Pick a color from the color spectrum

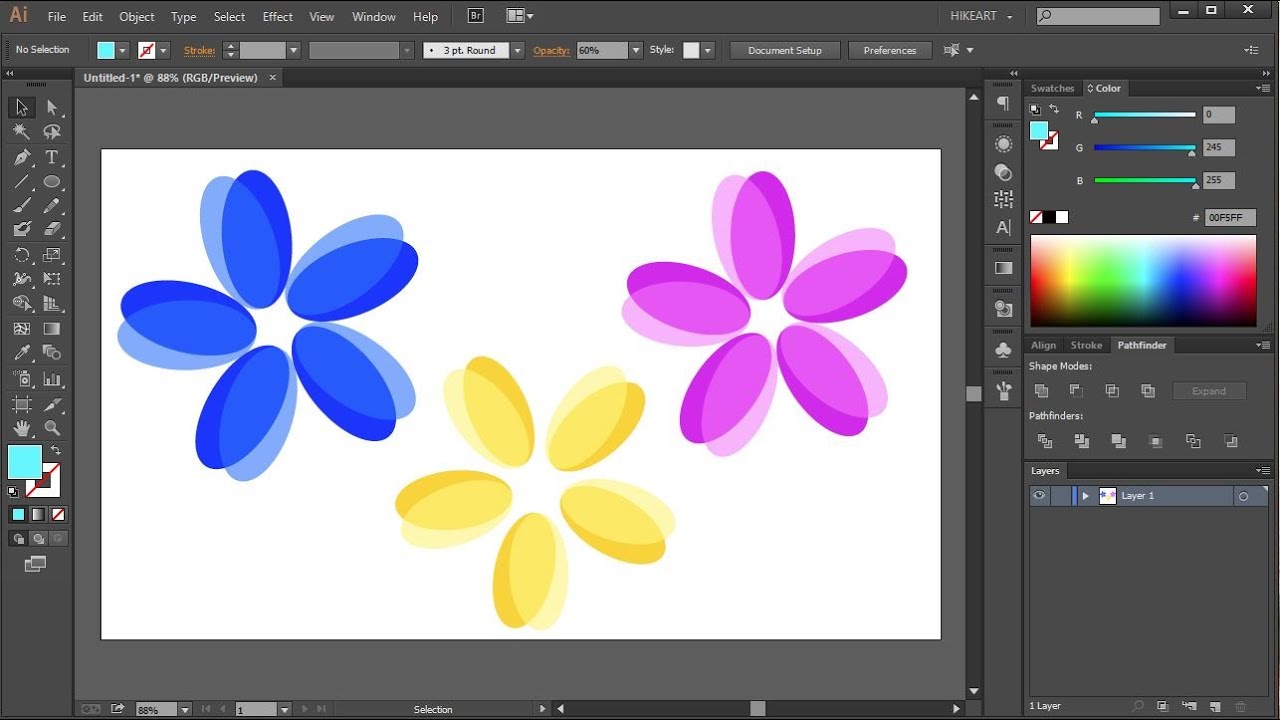(x=1142, y=280)
